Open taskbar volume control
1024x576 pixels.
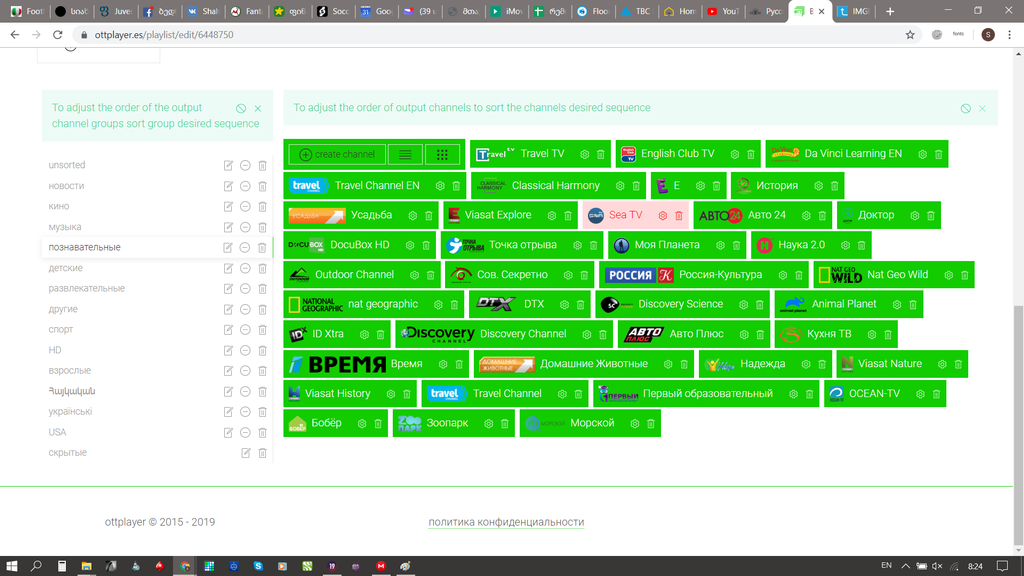(x=937, y=566)
